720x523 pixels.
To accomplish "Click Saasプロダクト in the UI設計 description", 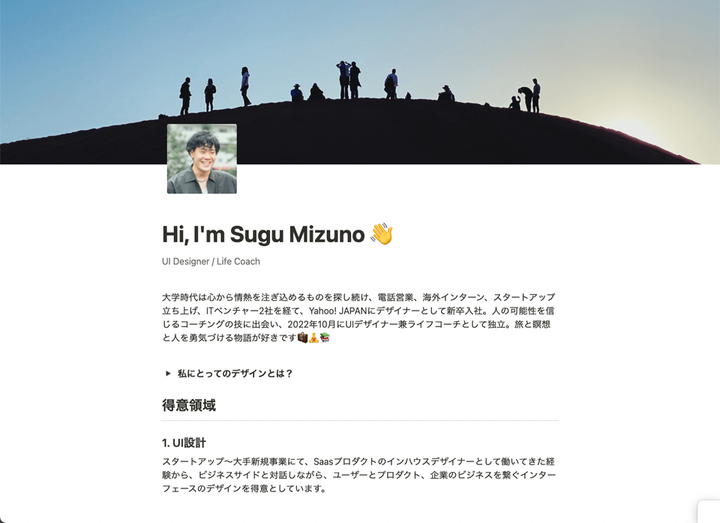I will tap(347, 461).
